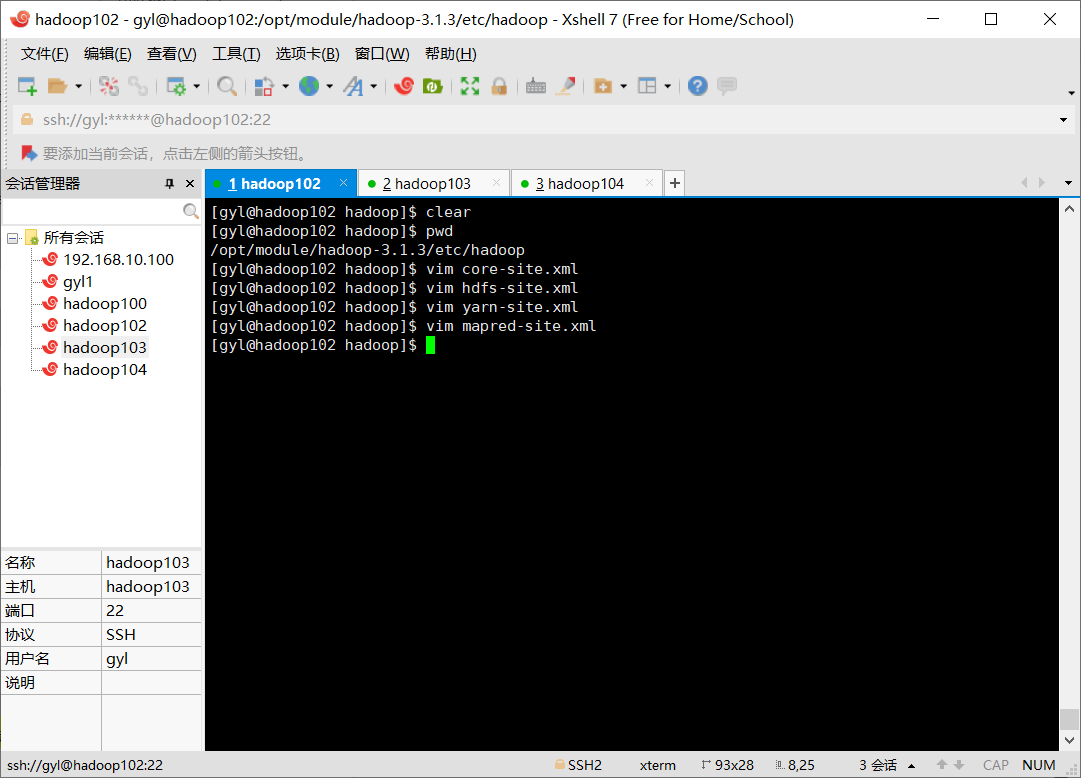Expand the color scheme dropdown arrow

tap(285, 86)
